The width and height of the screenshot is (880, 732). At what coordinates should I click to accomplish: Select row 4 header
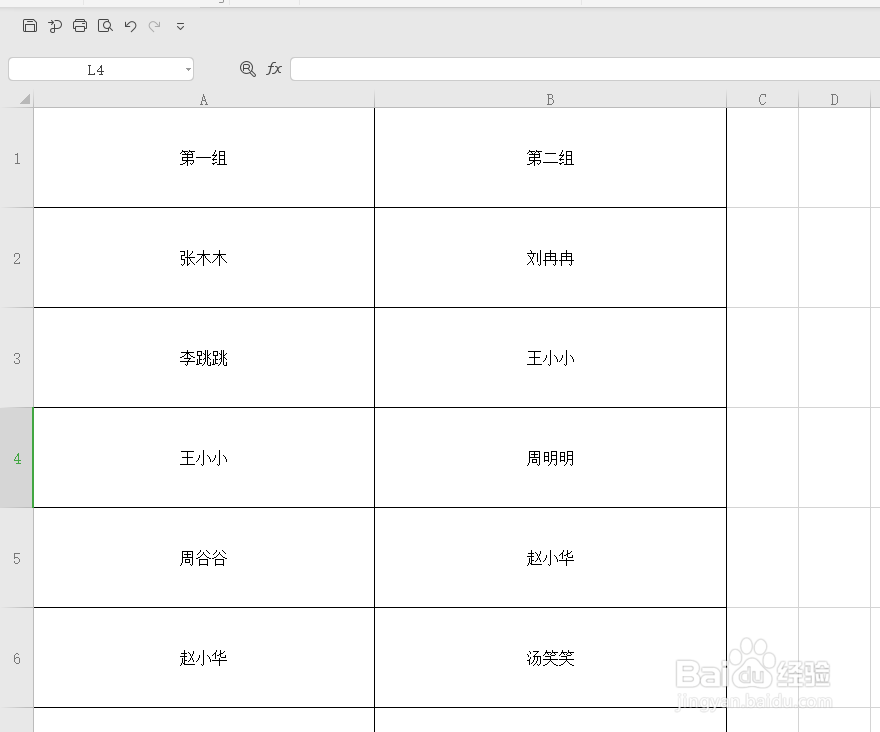(x=17, y=458)
